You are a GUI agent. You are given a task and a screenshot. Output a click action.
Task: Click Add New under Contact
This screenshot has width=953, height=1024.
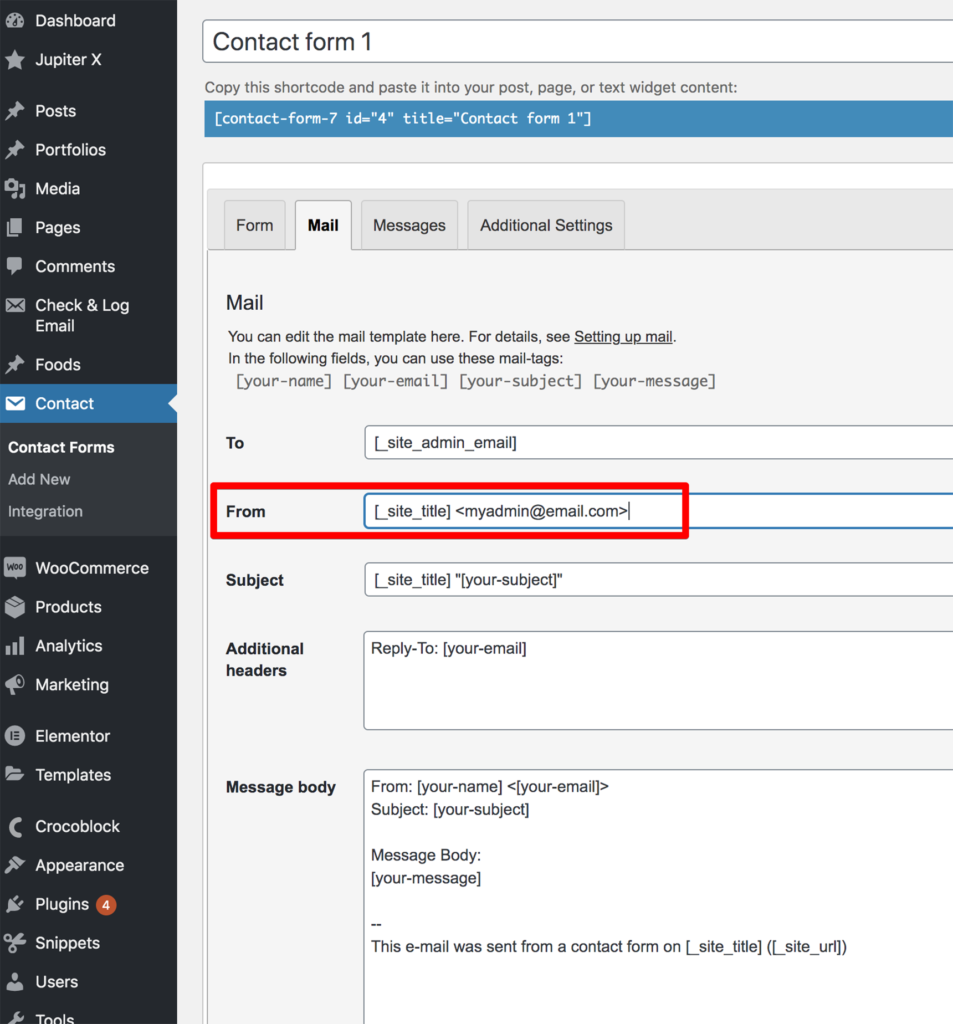(x=39, y=479)
